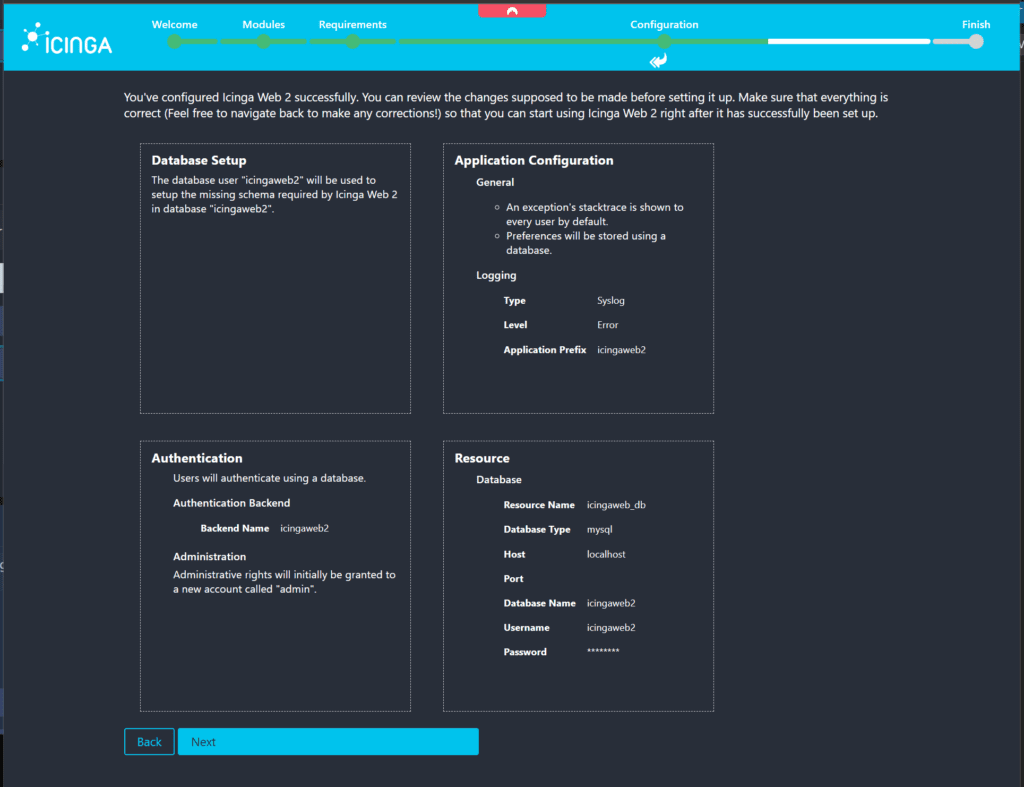This screenshot has width=1024, height=787.
Task: Go to the Requirements step circle
Action: [x=352, y=42]
